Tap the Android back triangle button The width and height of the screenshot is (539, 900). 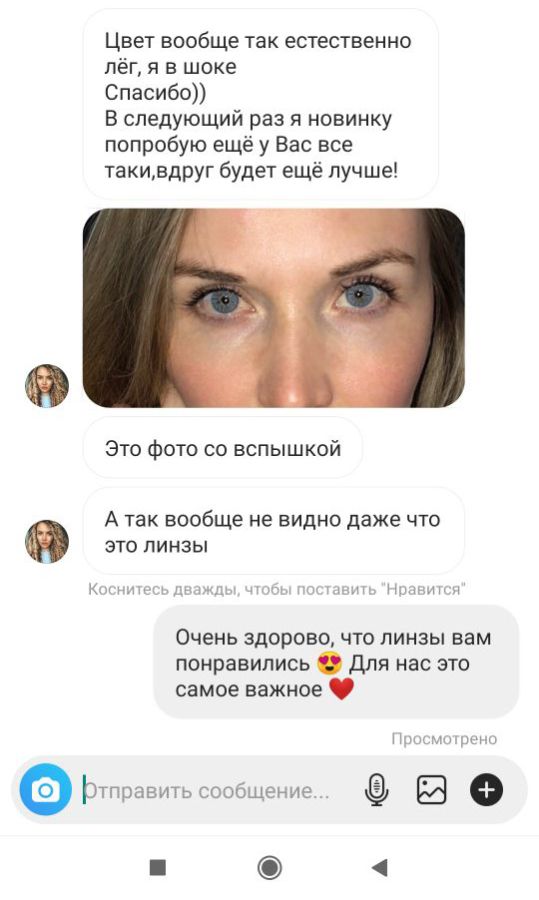[379, 867]
